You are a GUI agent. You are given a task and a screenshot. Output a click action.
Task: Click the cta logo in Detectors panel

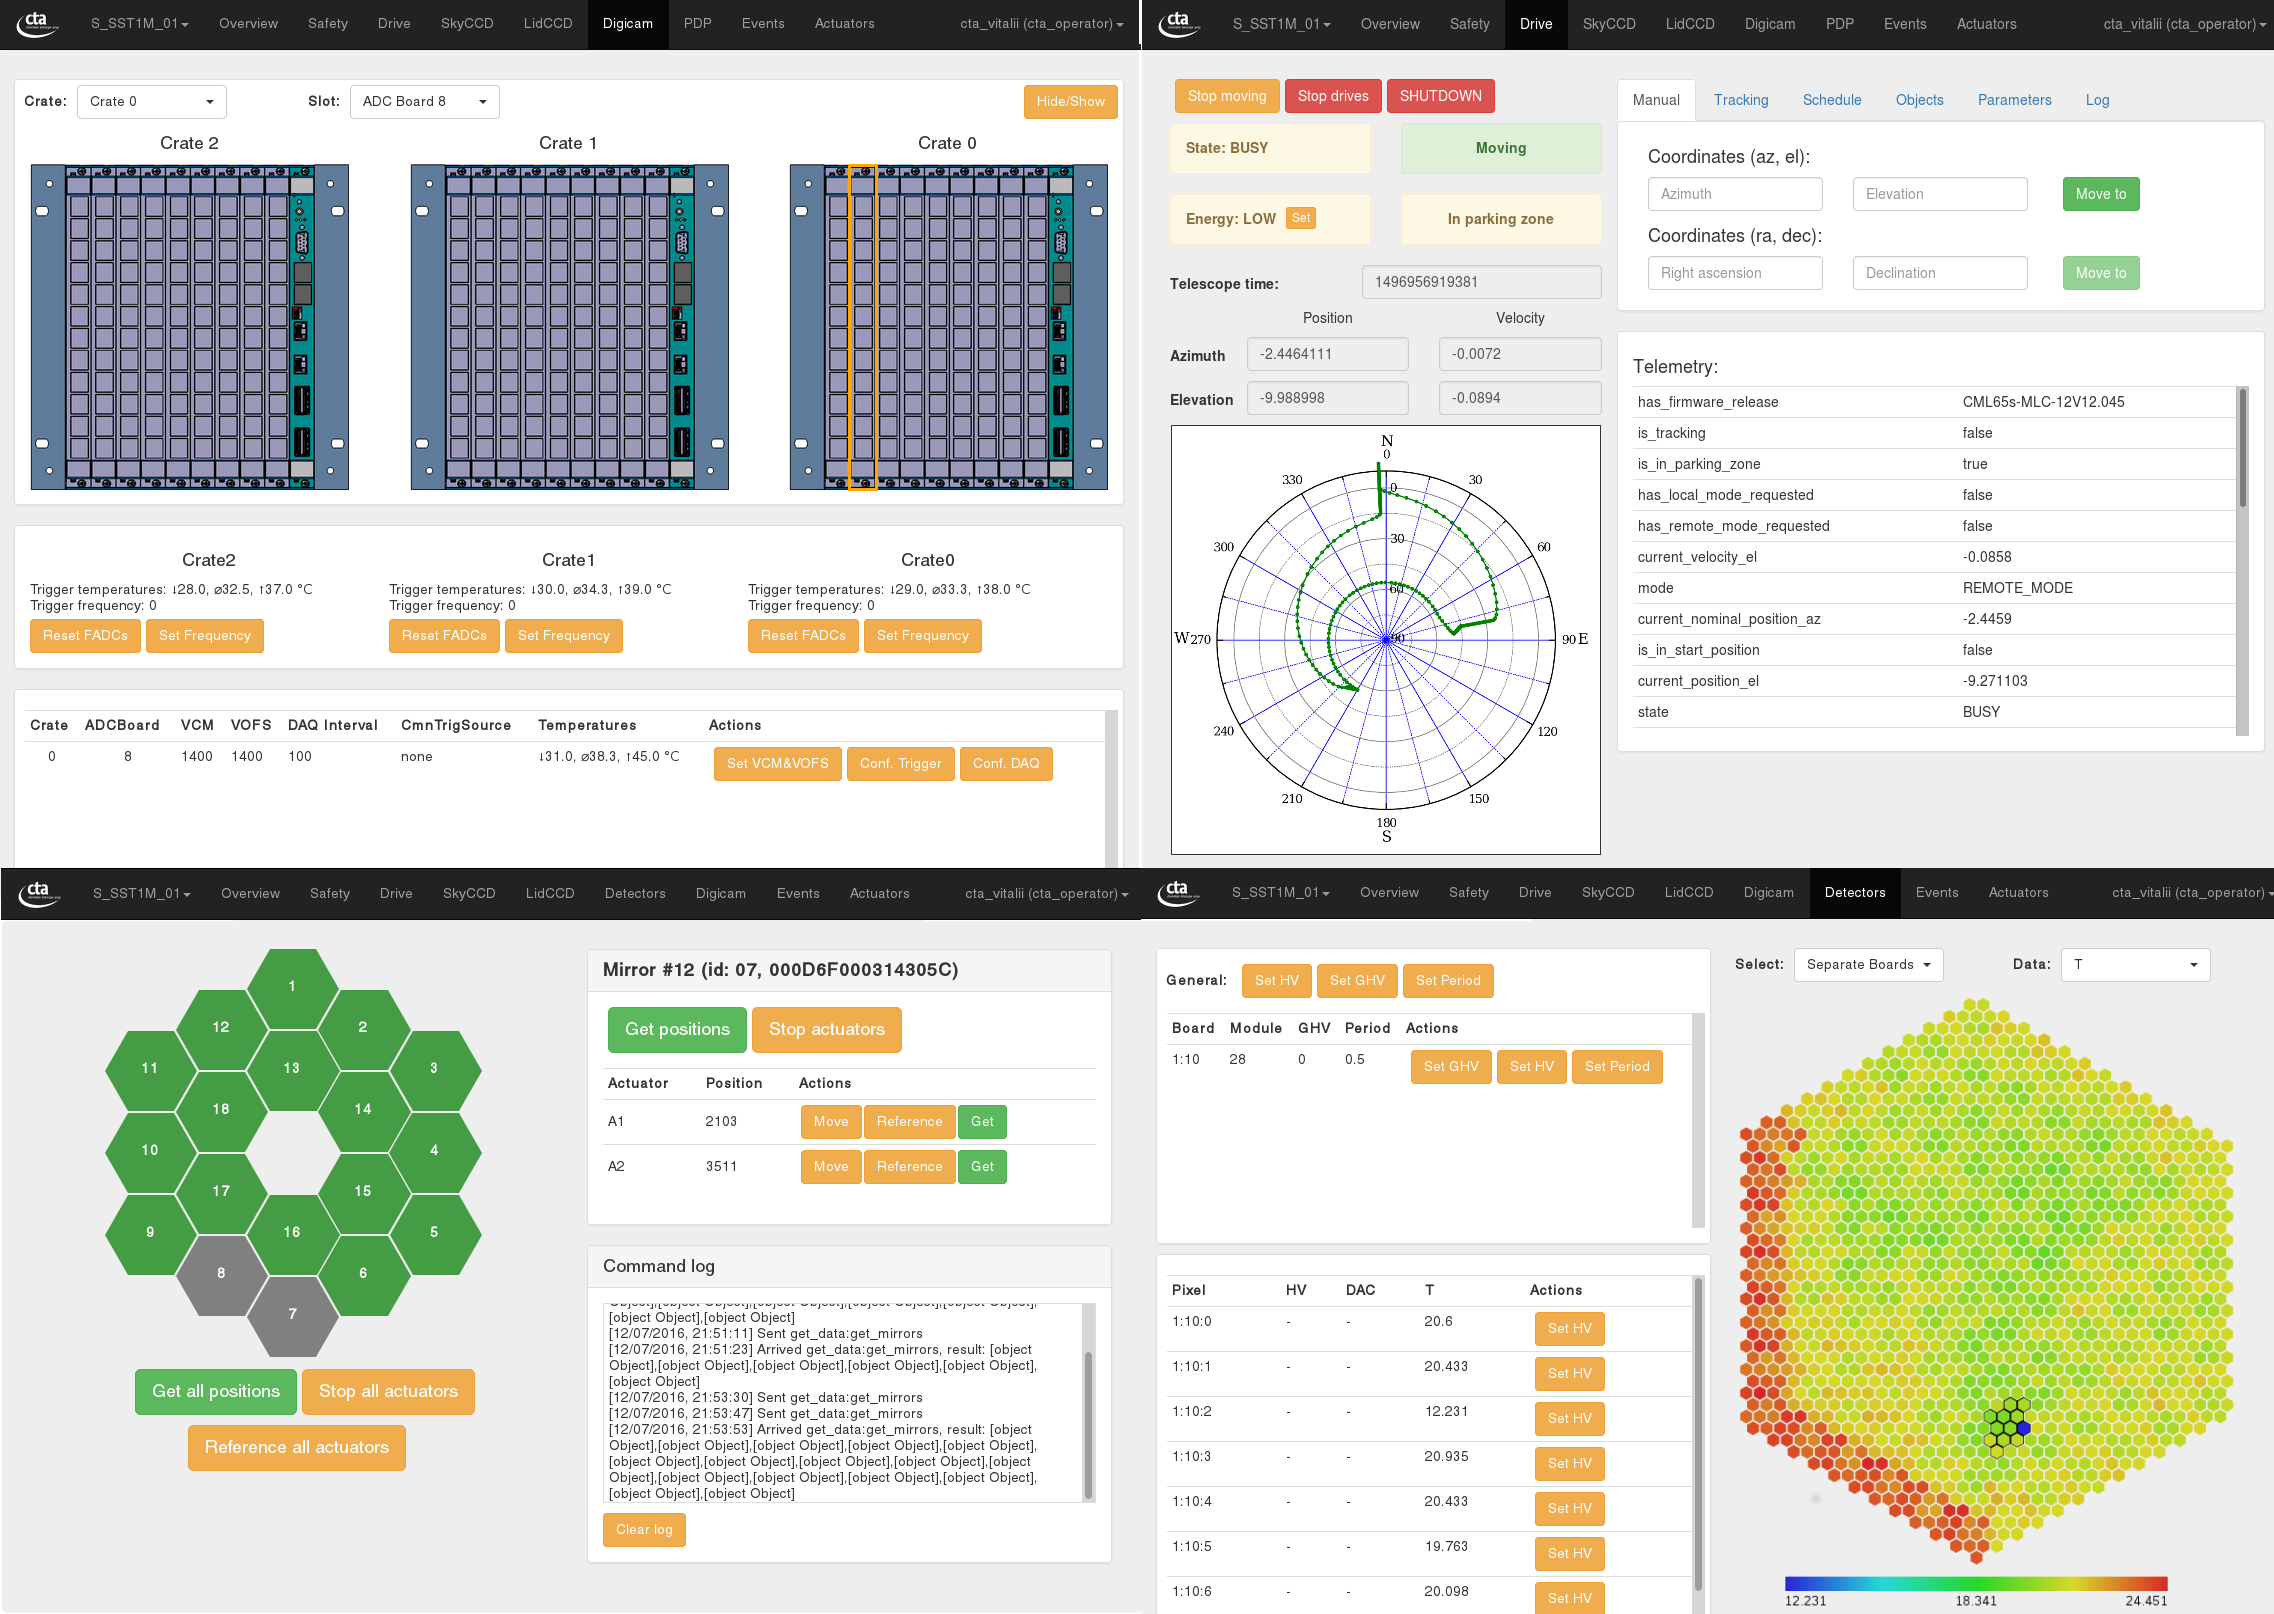coord(1181,892)
